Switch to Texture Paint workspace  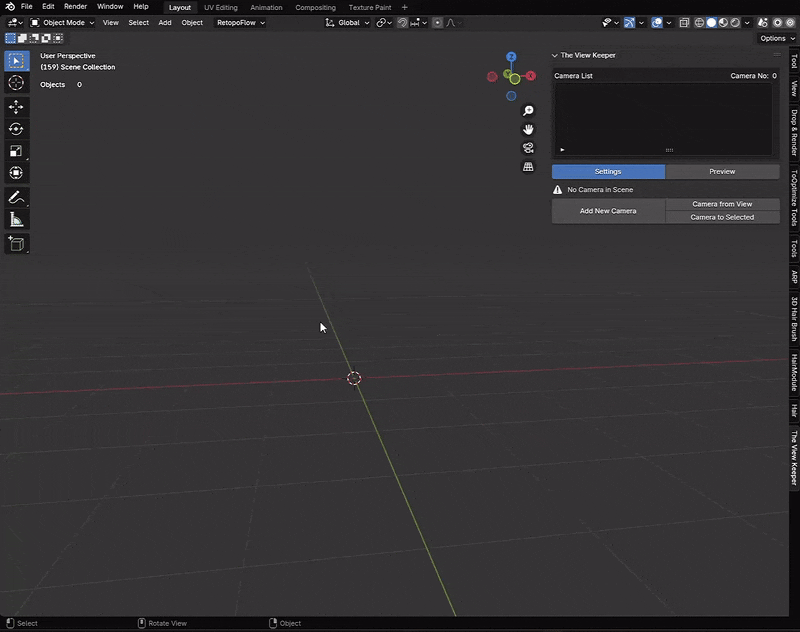pos(370,7)
